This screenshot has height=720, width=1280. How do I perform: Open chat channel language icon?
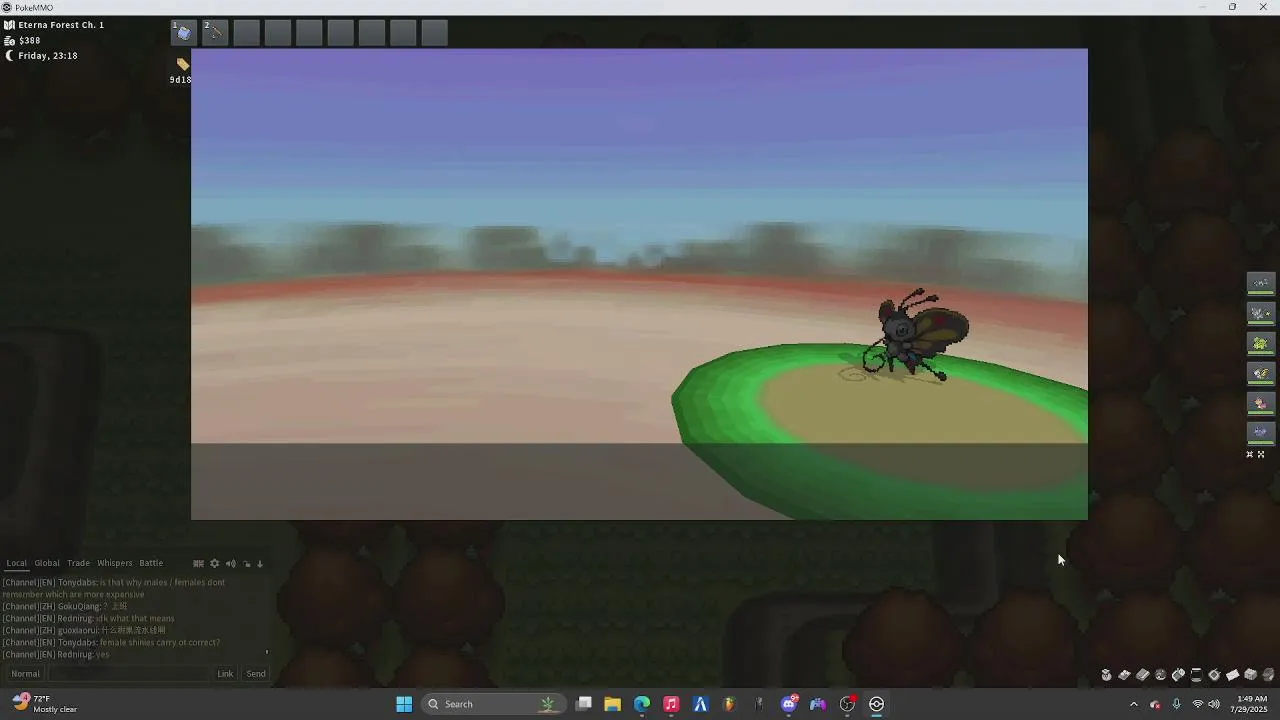coord(198,563)
